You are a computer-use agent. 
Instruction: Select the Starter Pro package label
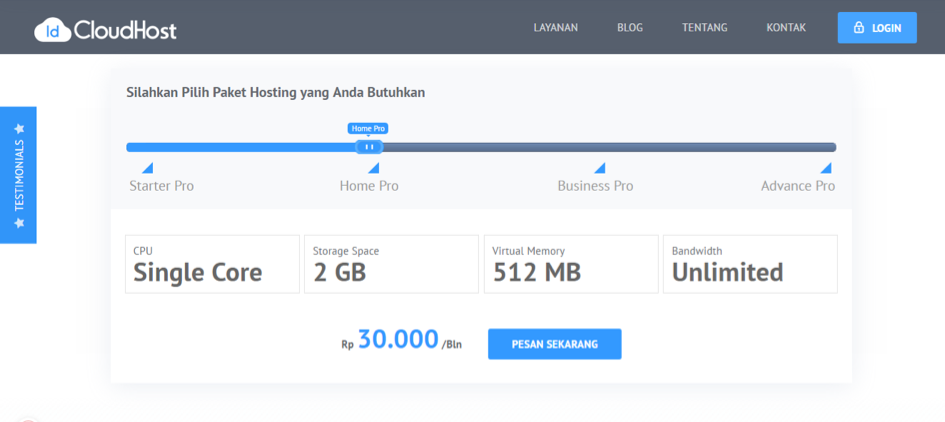click(162, 186)
